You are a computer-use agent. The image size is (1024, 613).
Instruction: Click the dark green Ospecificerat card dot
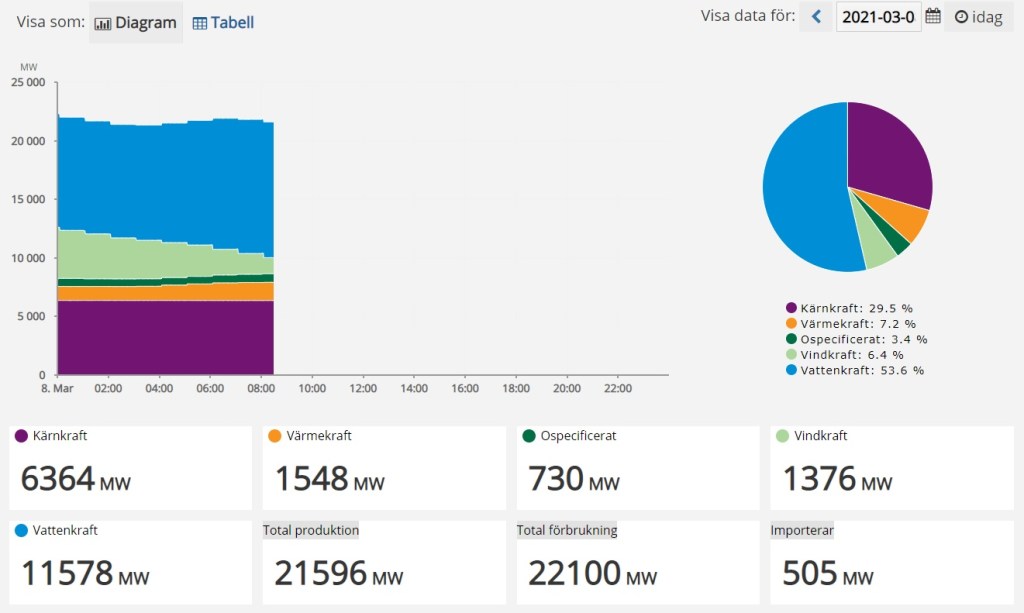[528, 436]
